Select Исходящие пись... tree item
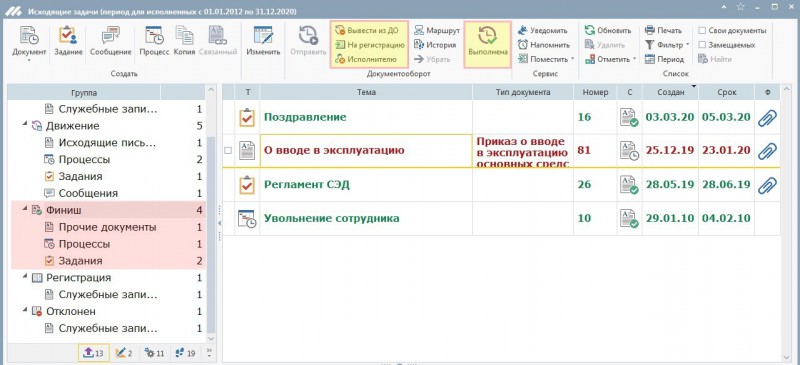 pyautogui.click(x=107, y=142)
